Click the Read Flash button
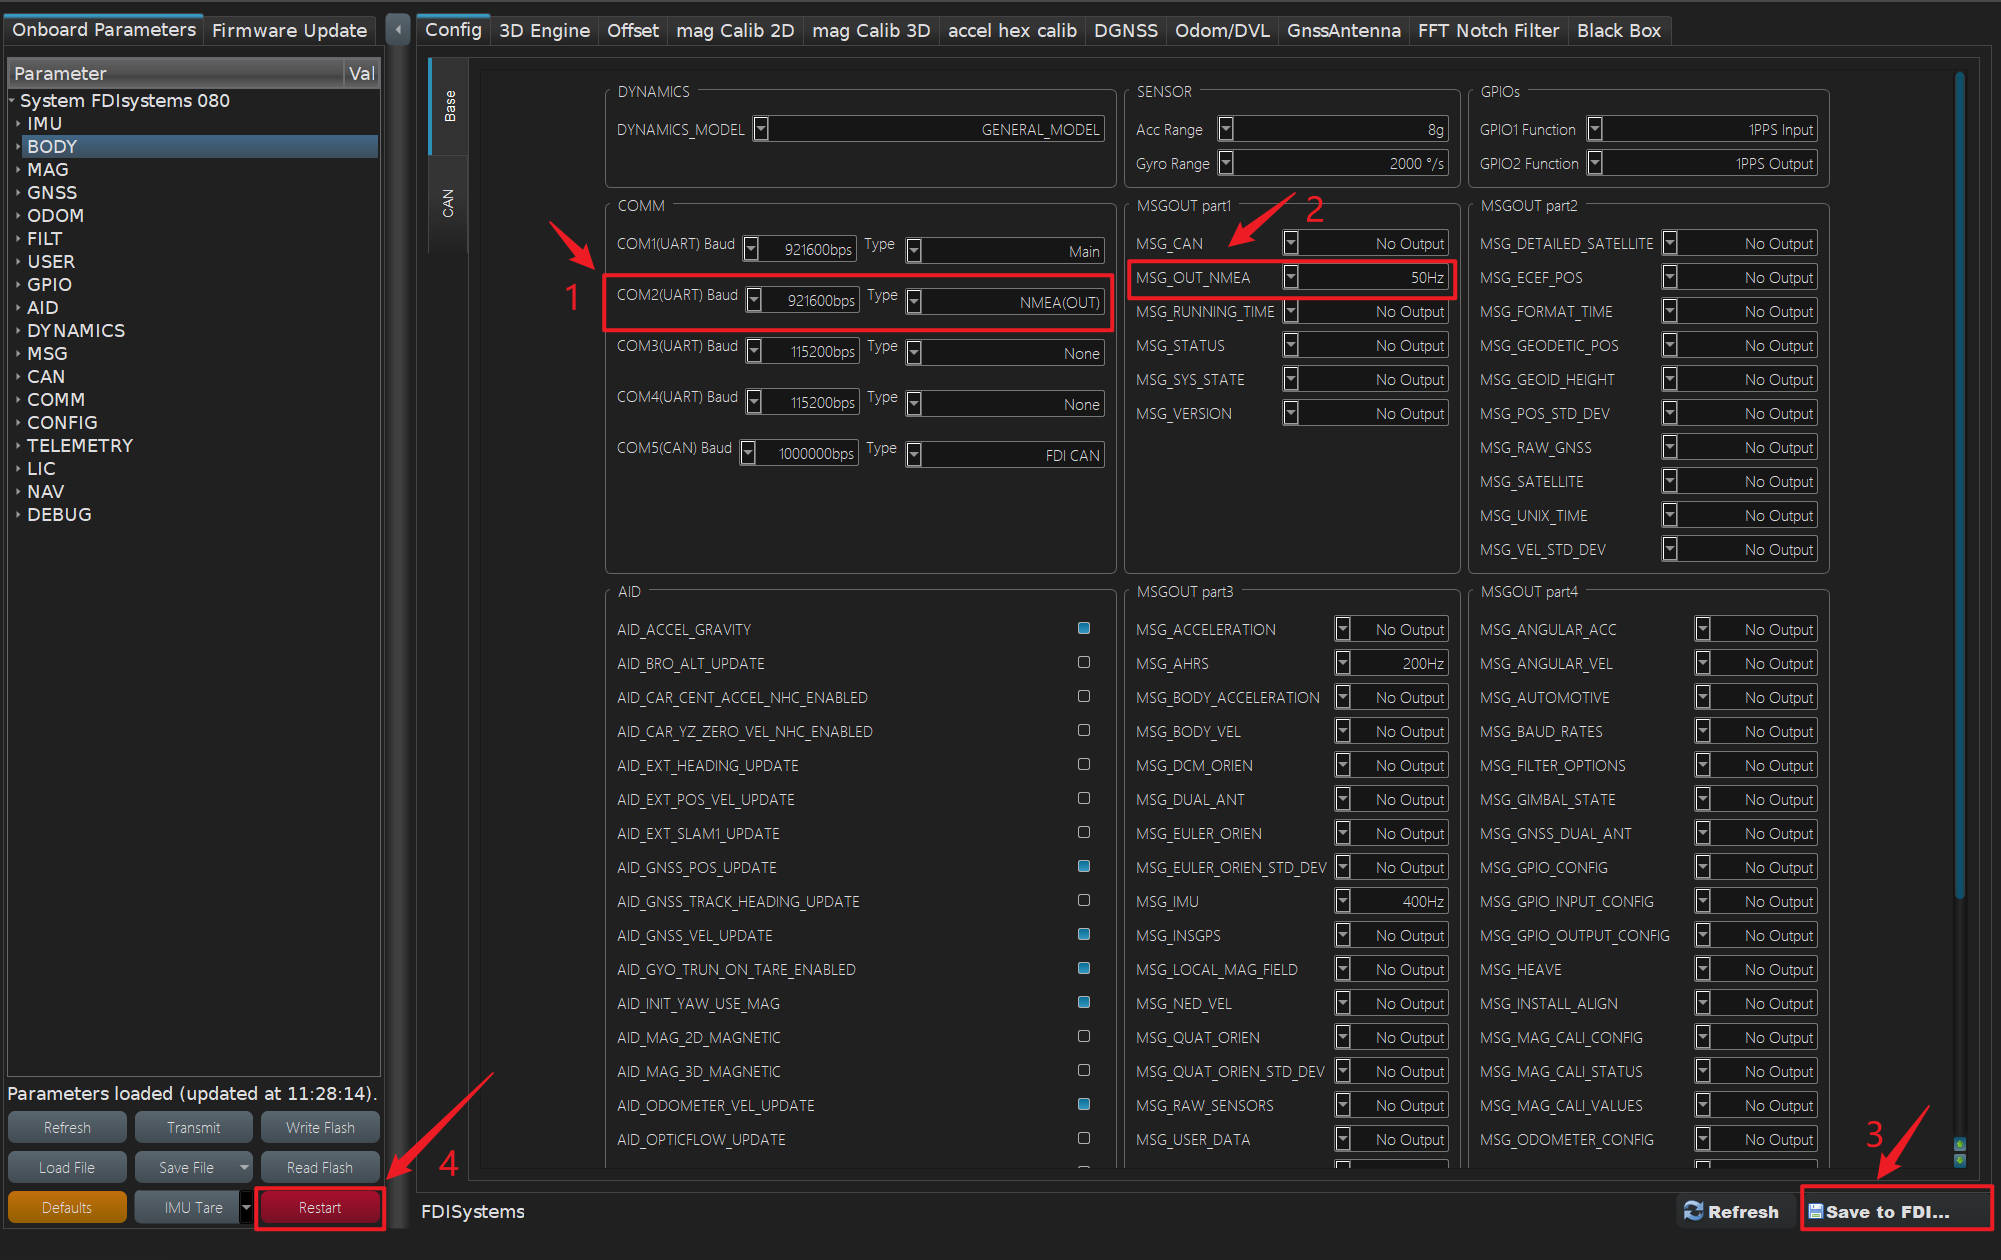The height and width of the screenshot is (1260, 2001). 320,1167
